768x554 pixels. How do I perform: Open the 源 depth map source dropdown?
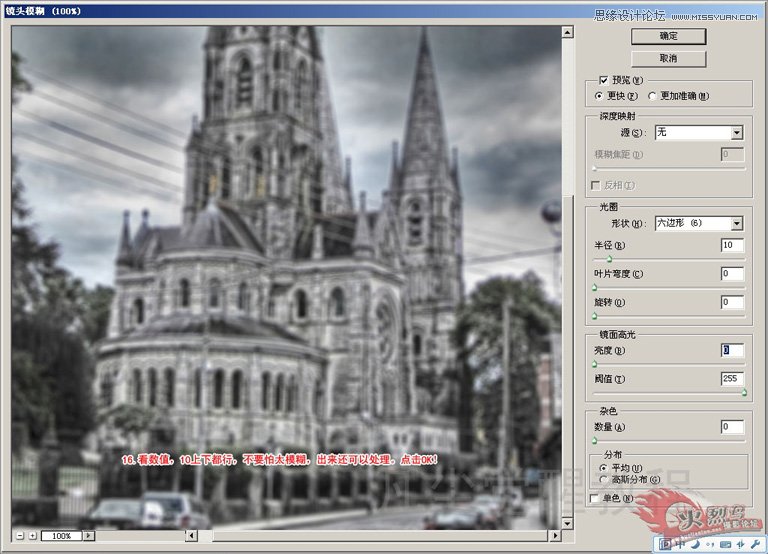(x=699, y=132)
